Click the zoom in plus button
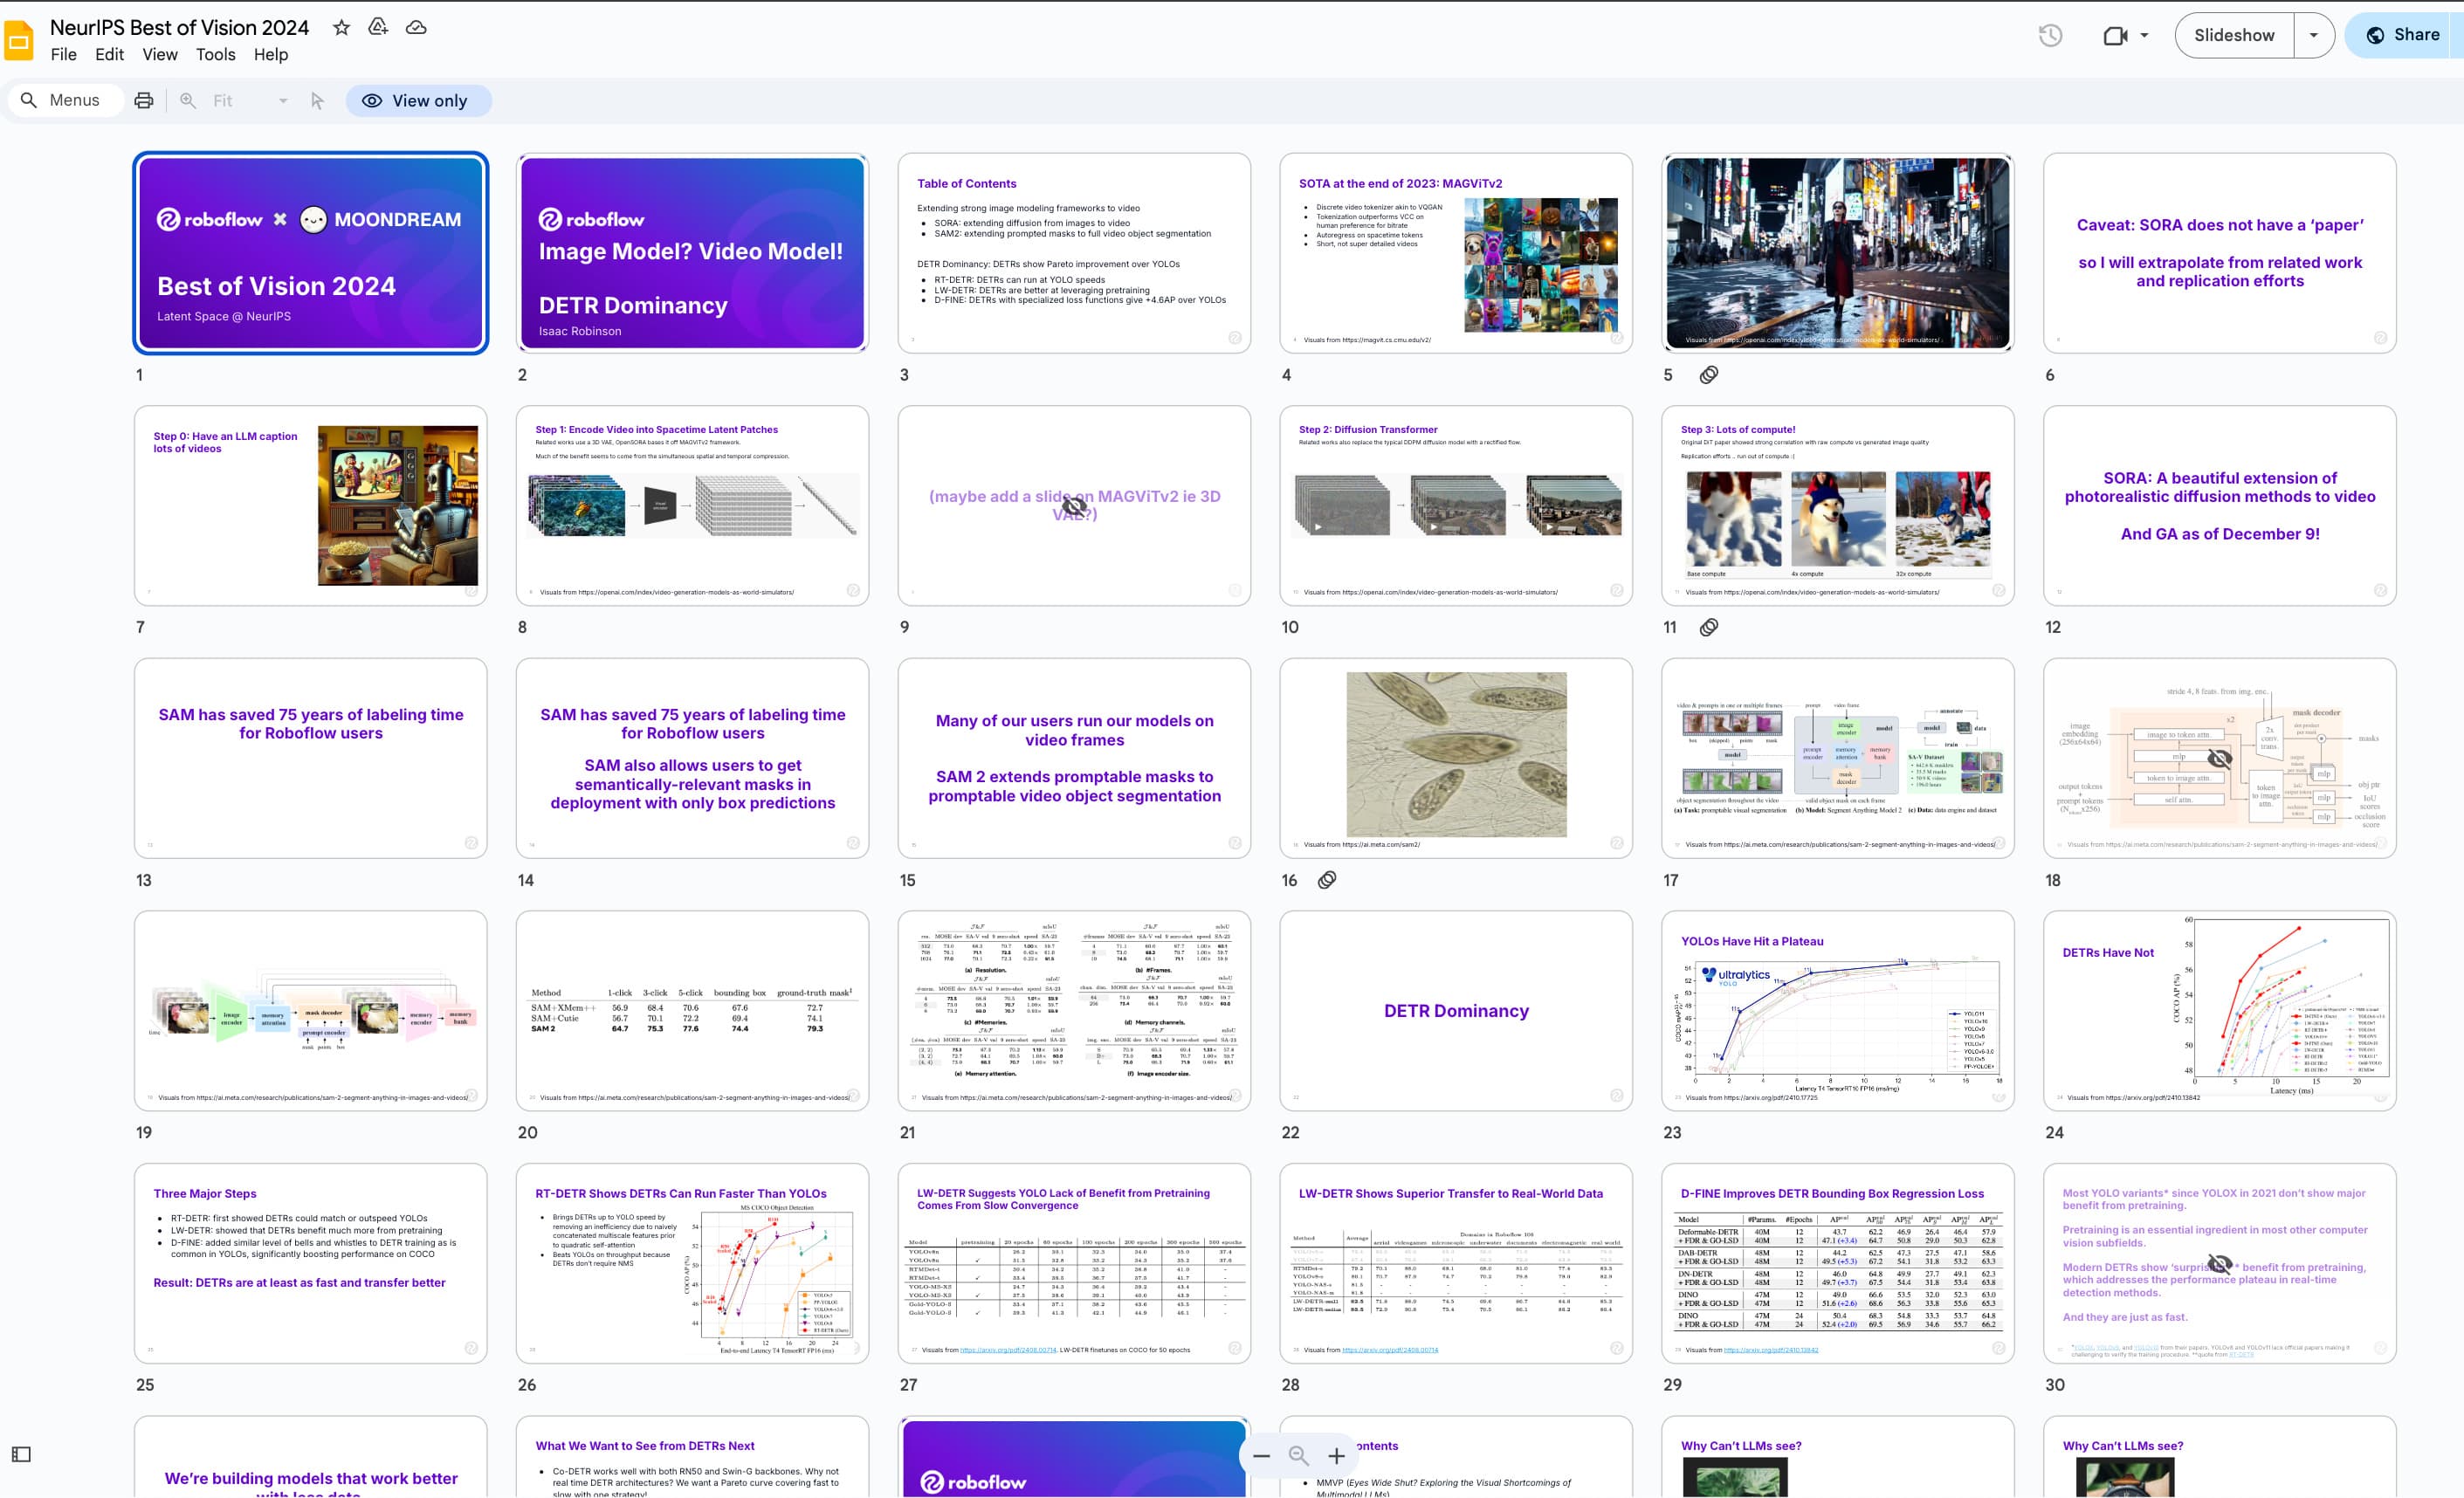 [1336, 1456]
